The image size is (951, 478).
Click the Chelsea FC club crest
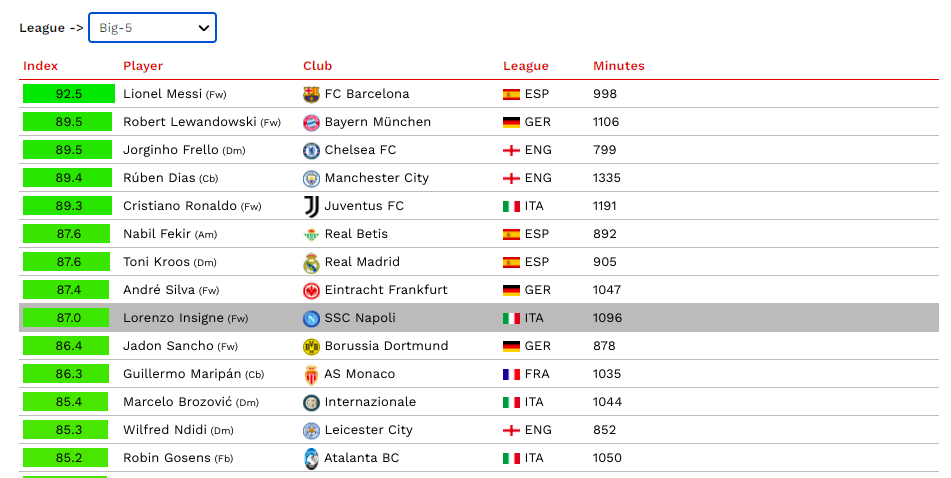311,150
